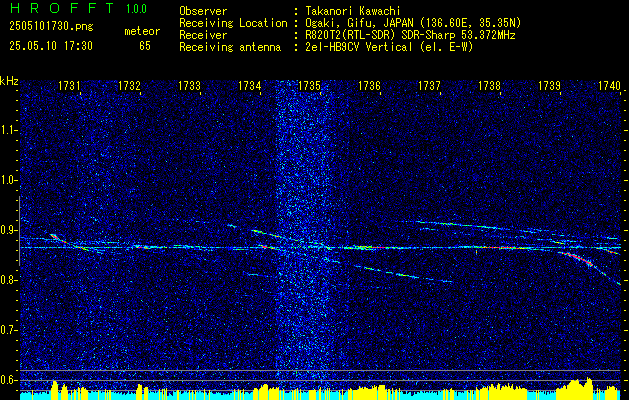Click the 1.0 kHz frequency label
The image size is (629, 400).
click(x=8, y=181)
